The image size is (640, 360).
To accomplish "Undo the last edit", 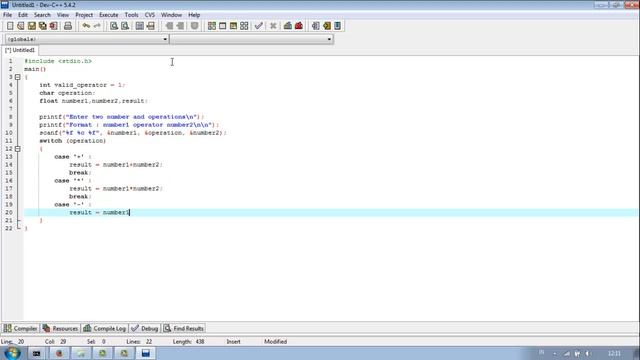I will (86, 26).
